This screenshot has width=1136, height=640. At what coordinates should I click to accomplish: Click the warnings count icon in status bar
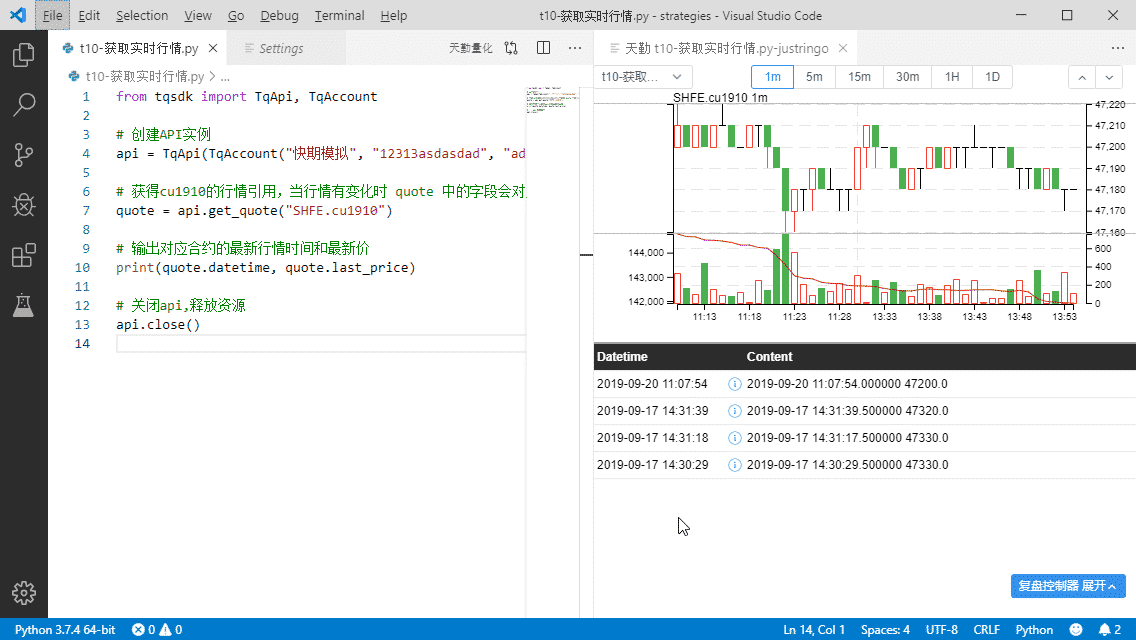(165, 630)
